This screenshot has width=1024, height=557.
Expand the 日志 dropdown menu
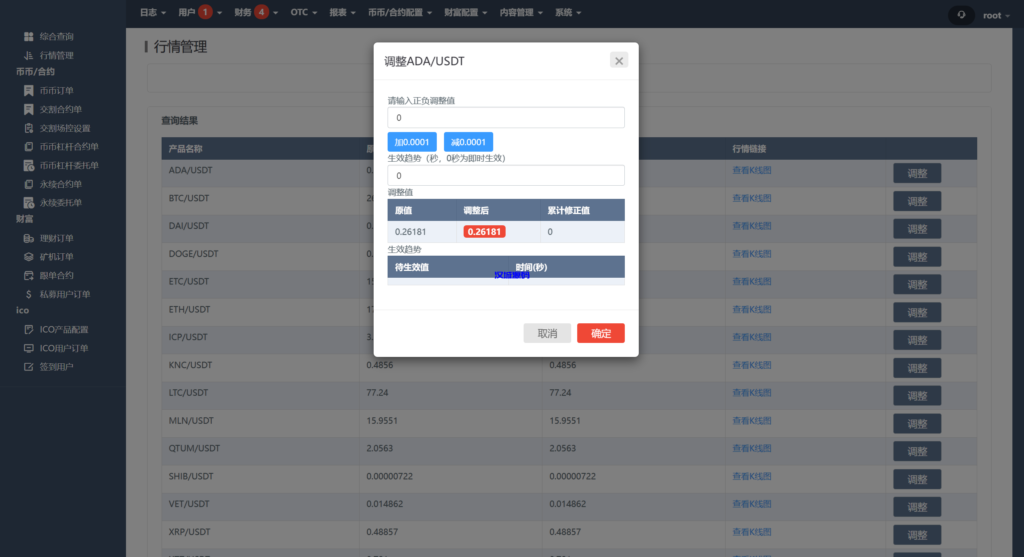[151, 13]
